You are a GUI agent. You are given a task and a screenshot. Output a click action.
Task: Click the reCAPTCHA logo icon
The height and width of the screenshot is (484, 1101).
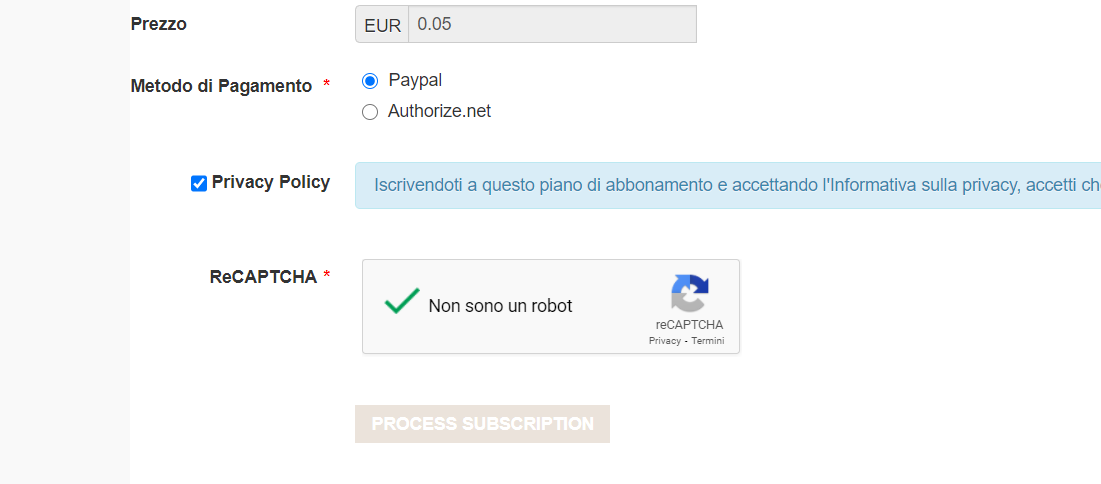[690, 293]
